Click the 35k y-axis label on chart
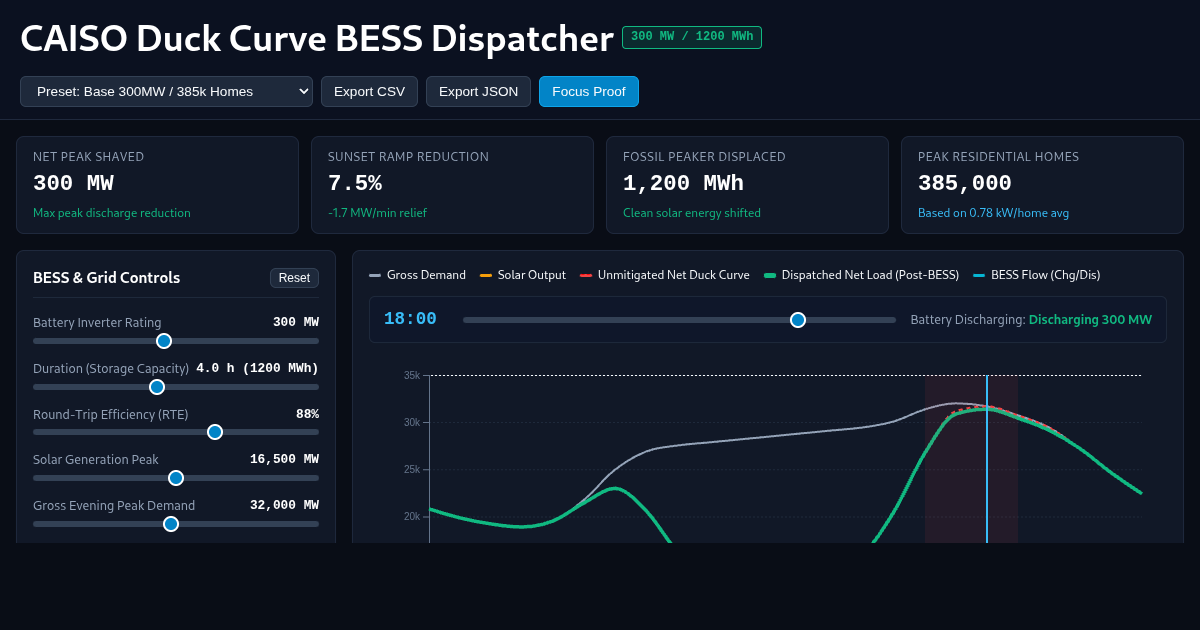 pos(412,375)
